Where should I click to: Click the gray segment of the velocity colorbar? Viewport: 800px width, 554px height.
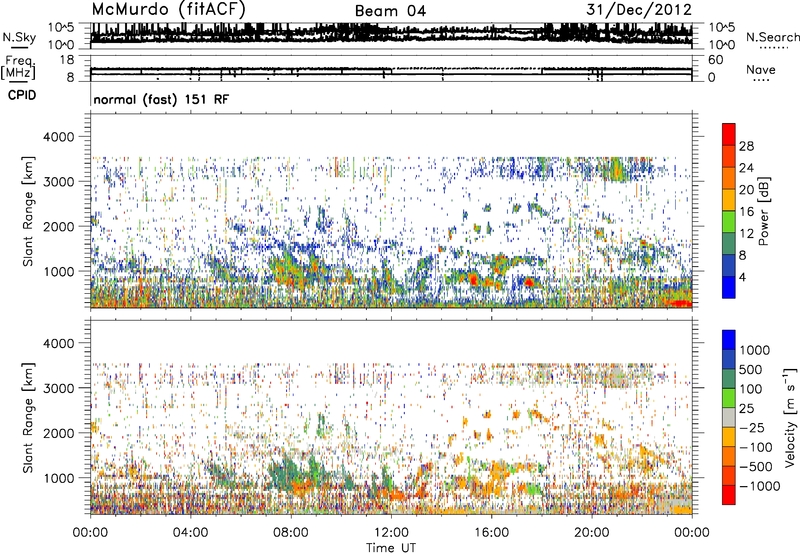tap(729, 418)
